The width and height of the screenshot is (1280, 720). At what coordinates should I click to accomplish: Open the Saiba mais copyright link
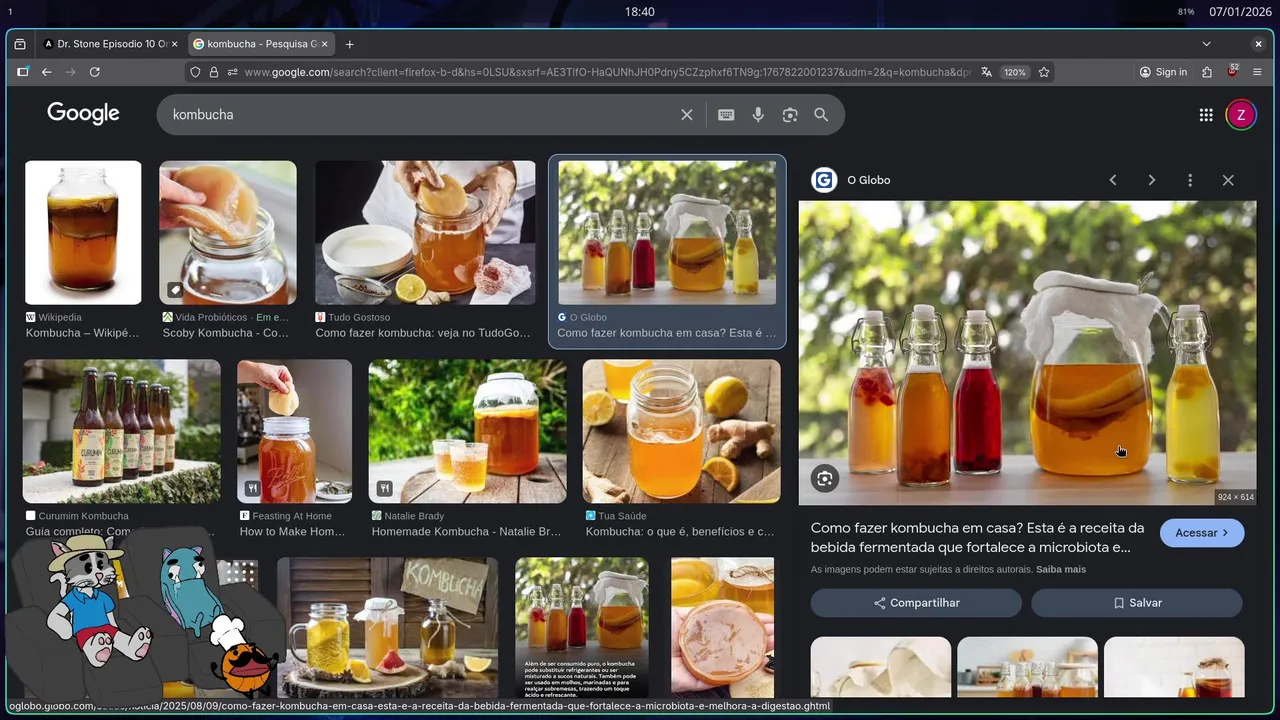click(x=1061, y=569)
